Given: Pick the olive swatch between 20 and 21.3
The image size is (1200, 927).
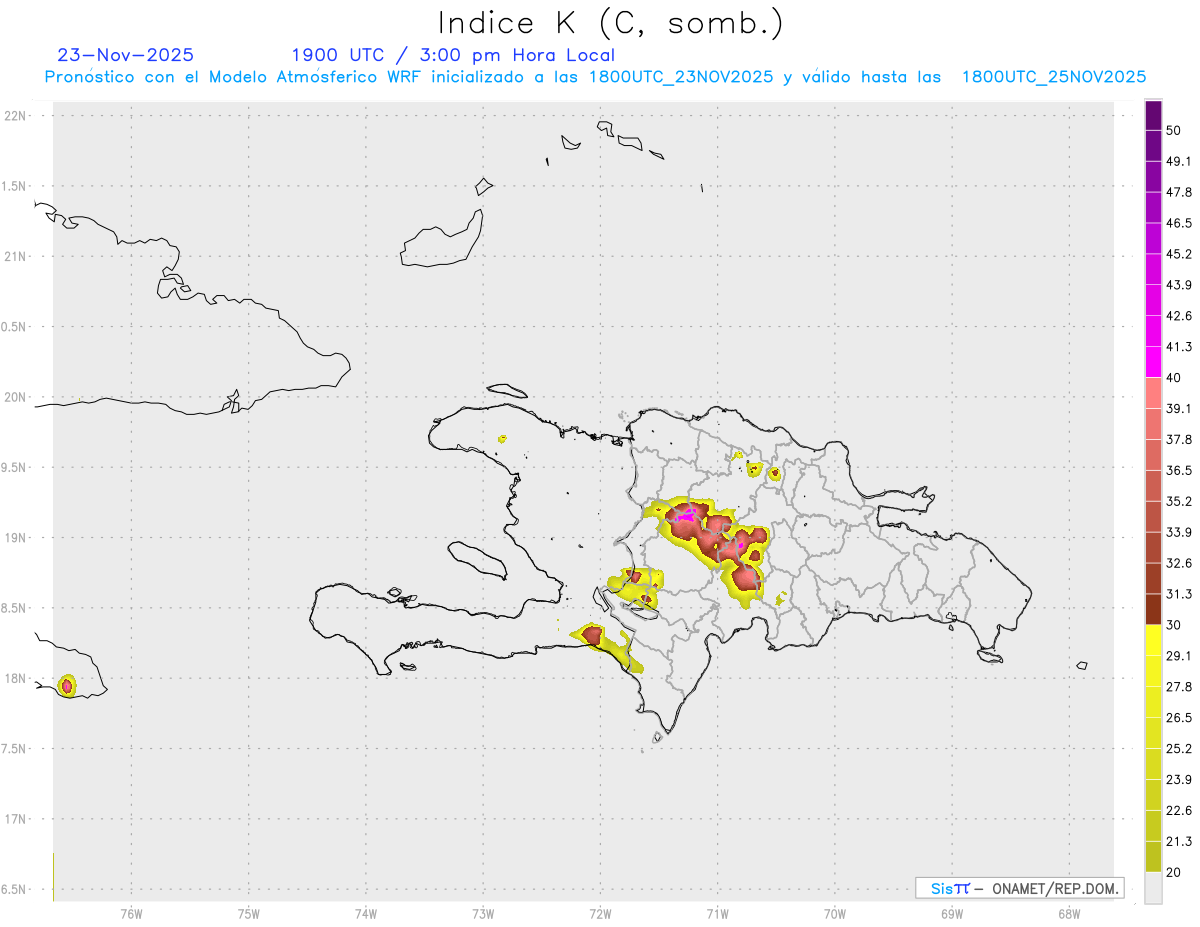Looking at the screenshot, I should coord(1153,857).
